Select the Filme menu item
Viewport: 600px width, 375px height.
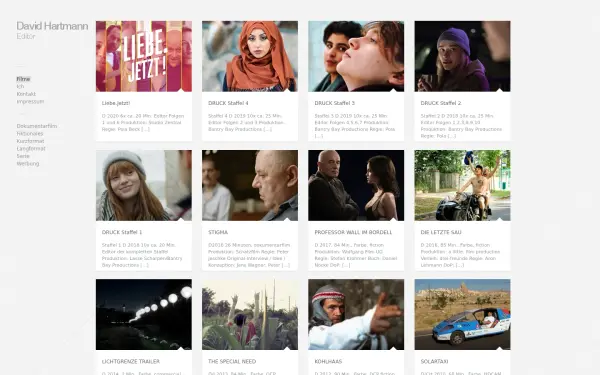pyautogui.click(x=23, y=79)
